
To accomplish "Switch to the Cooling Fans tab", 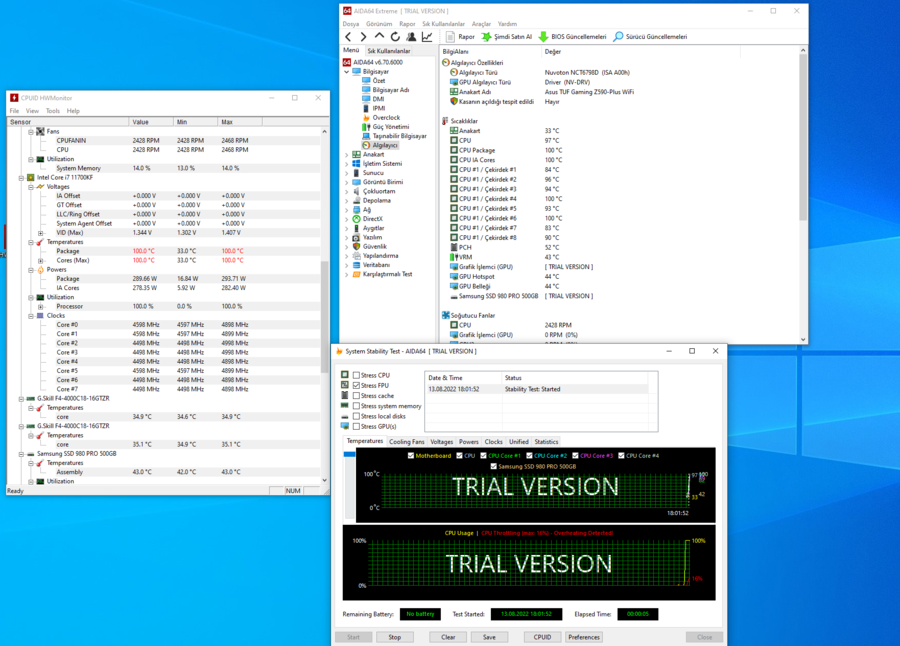I will [406, 442].
